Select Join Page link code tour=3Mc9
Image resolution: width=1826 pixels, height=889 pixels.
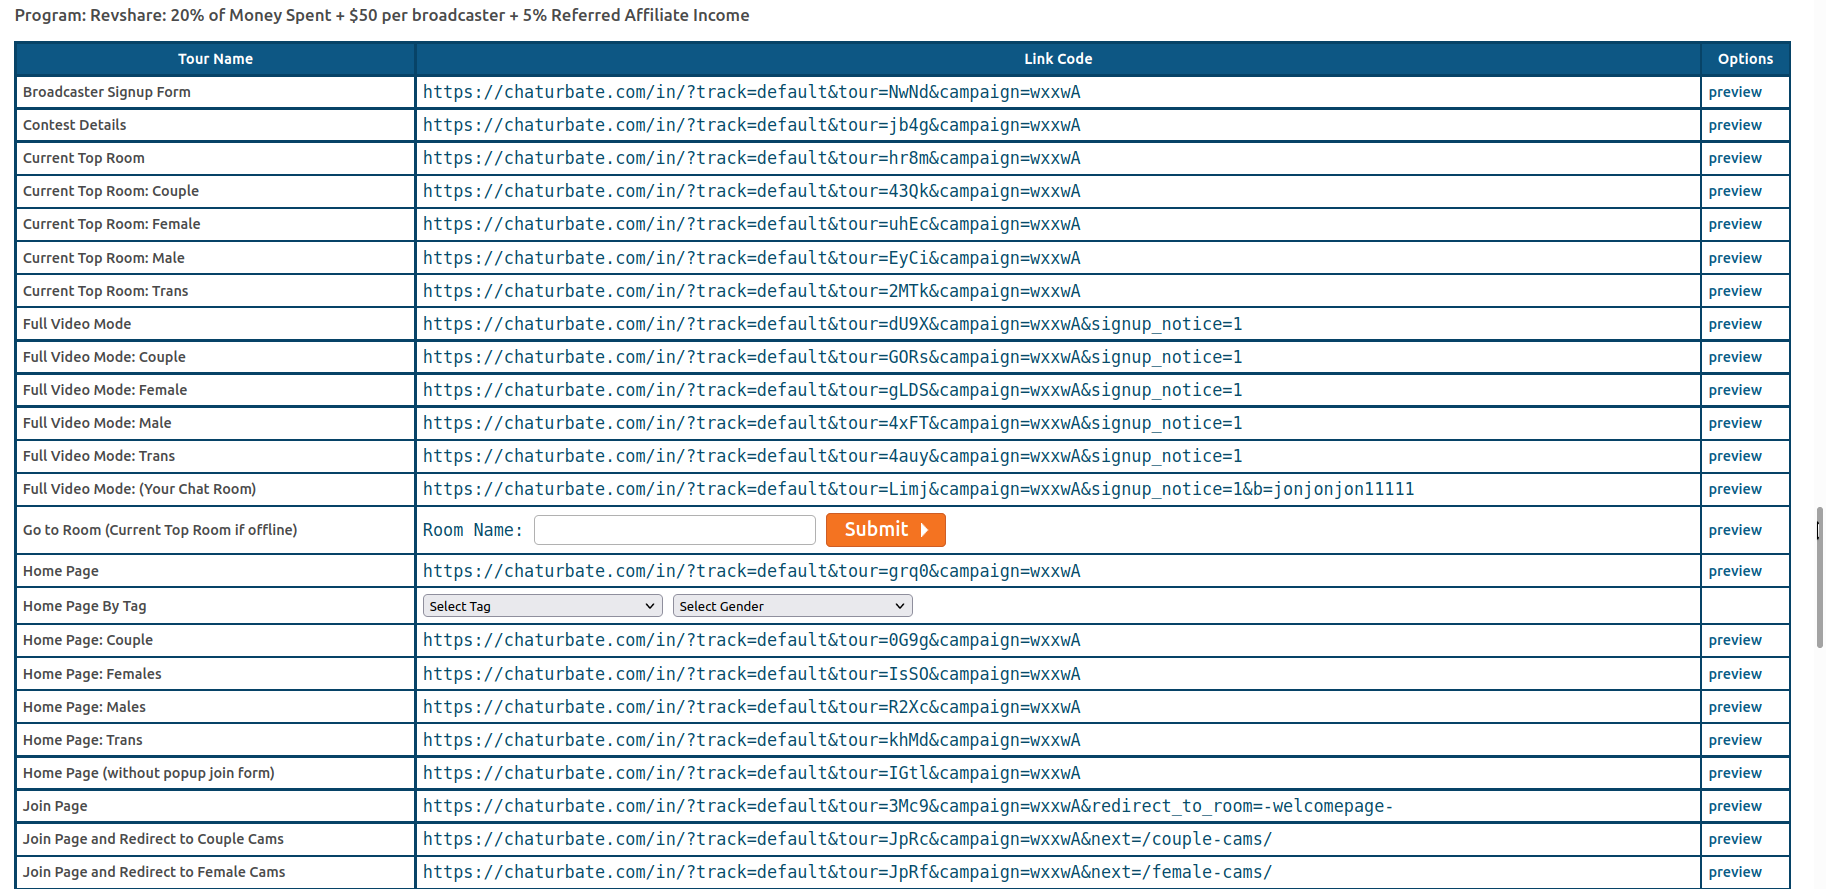pos(908,806)
